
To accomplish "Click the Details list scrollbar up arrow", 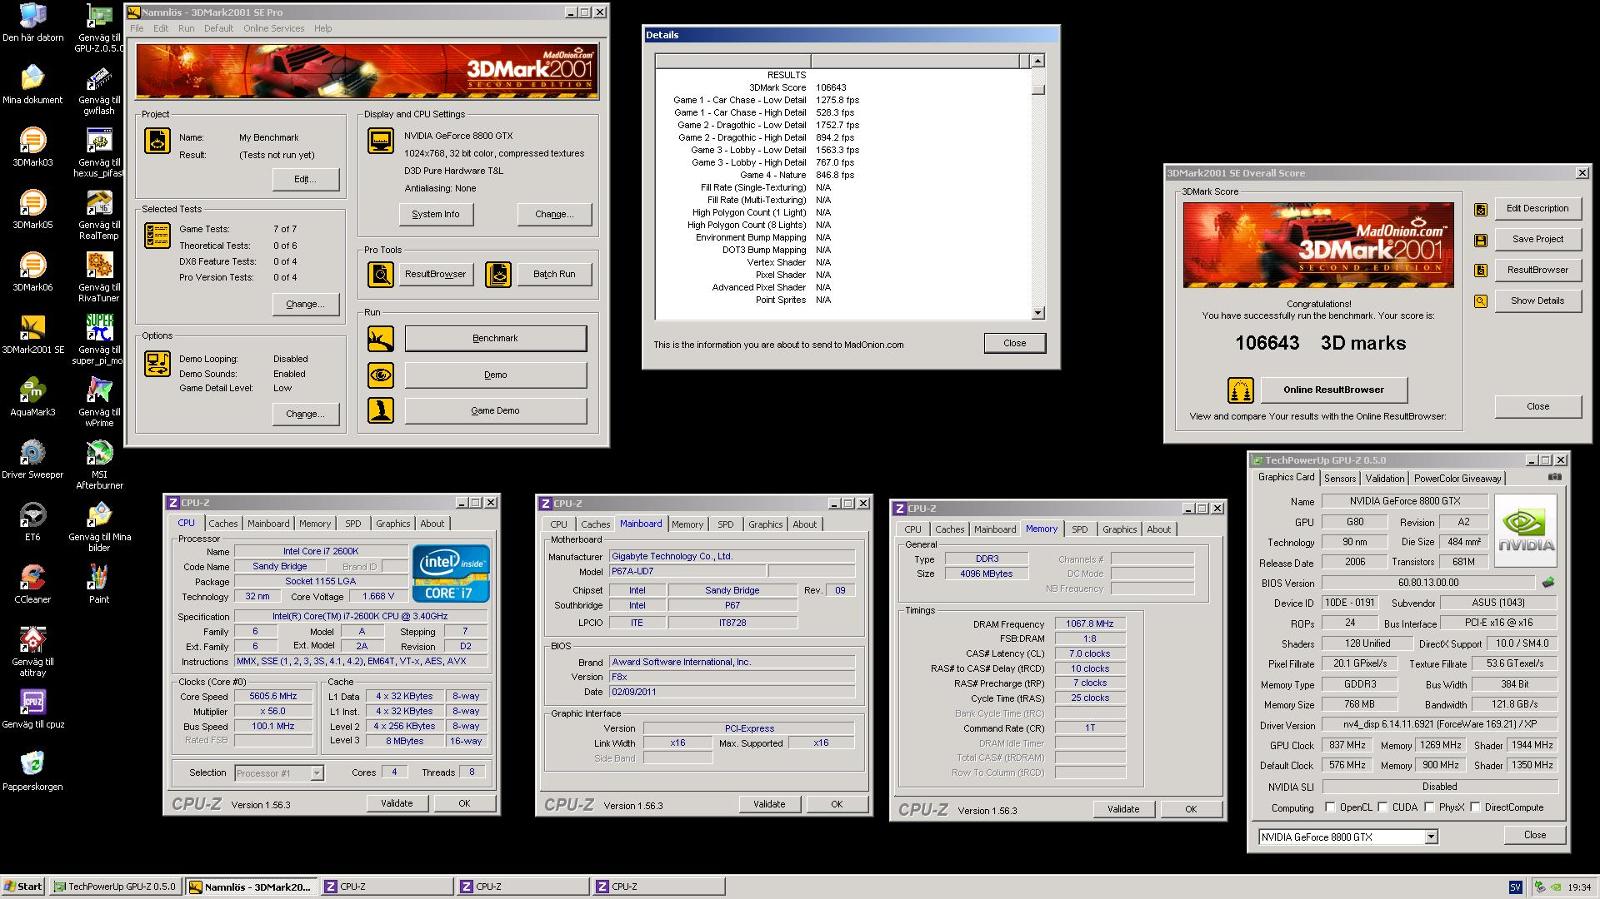I will coord(1038,61).
